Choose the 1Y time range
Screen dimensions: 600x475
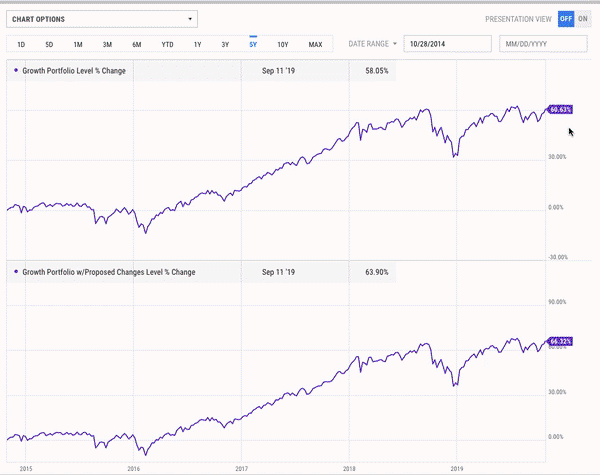pyautogui.click(x=197, y=44)
